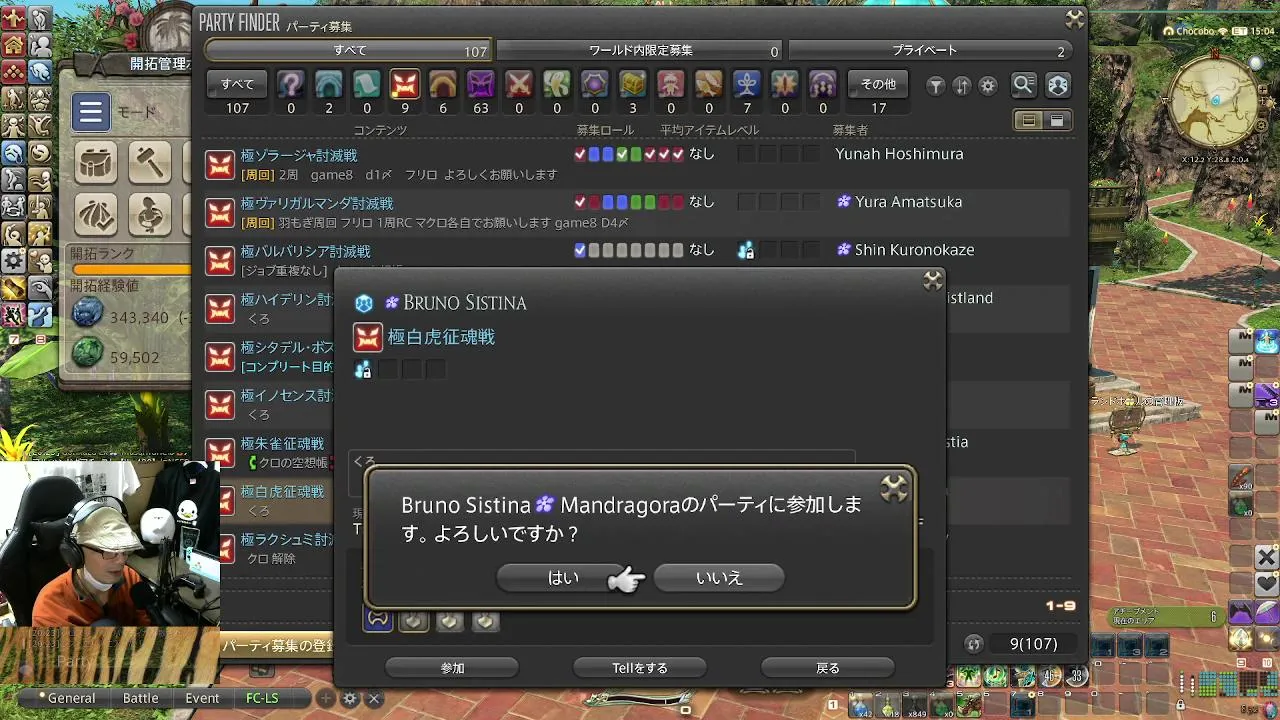Open the recruit members registration icon
Image resolution: width=1280 pixels, height=720 pixels.
click(1058, 85)
